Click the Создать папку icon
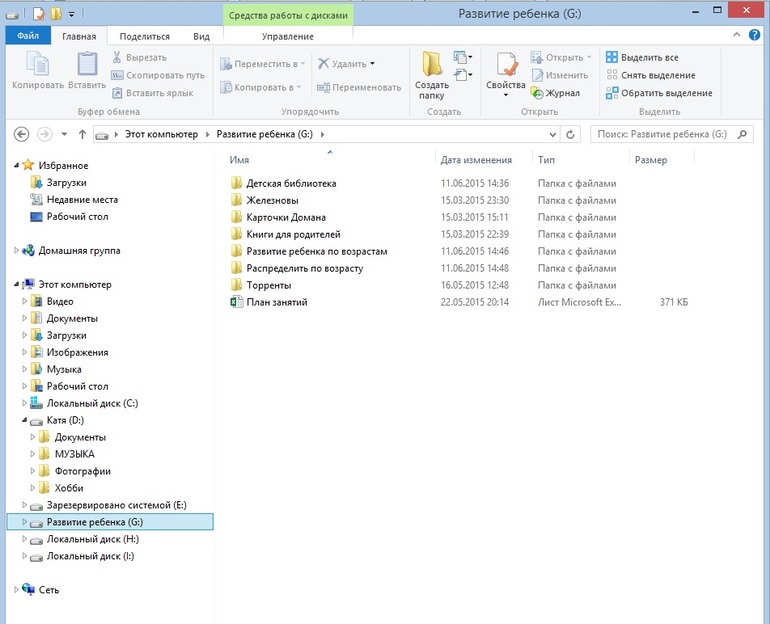Viewport: 770px width, 624px height. coord(432,64)
